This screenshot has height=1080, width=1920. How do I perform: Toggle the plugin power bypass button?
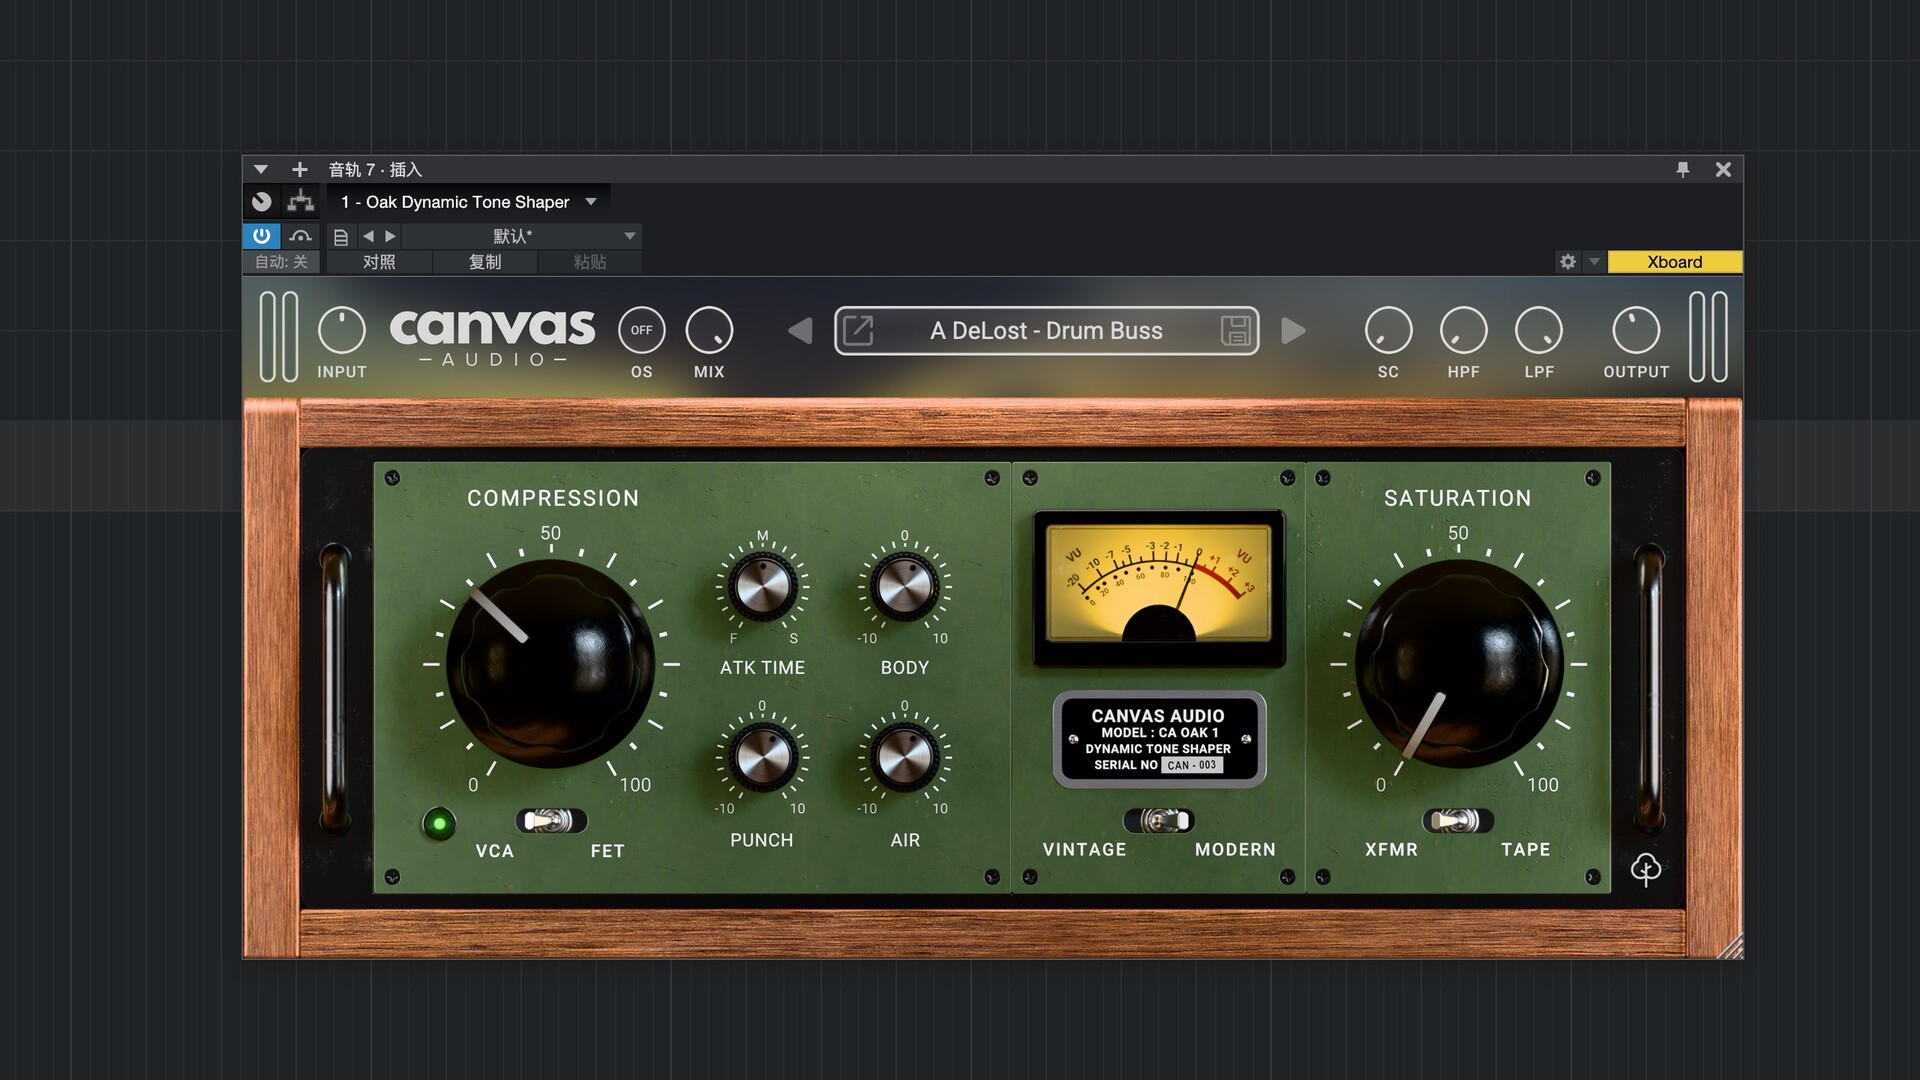pyautogui.click(x=261, y=236)
